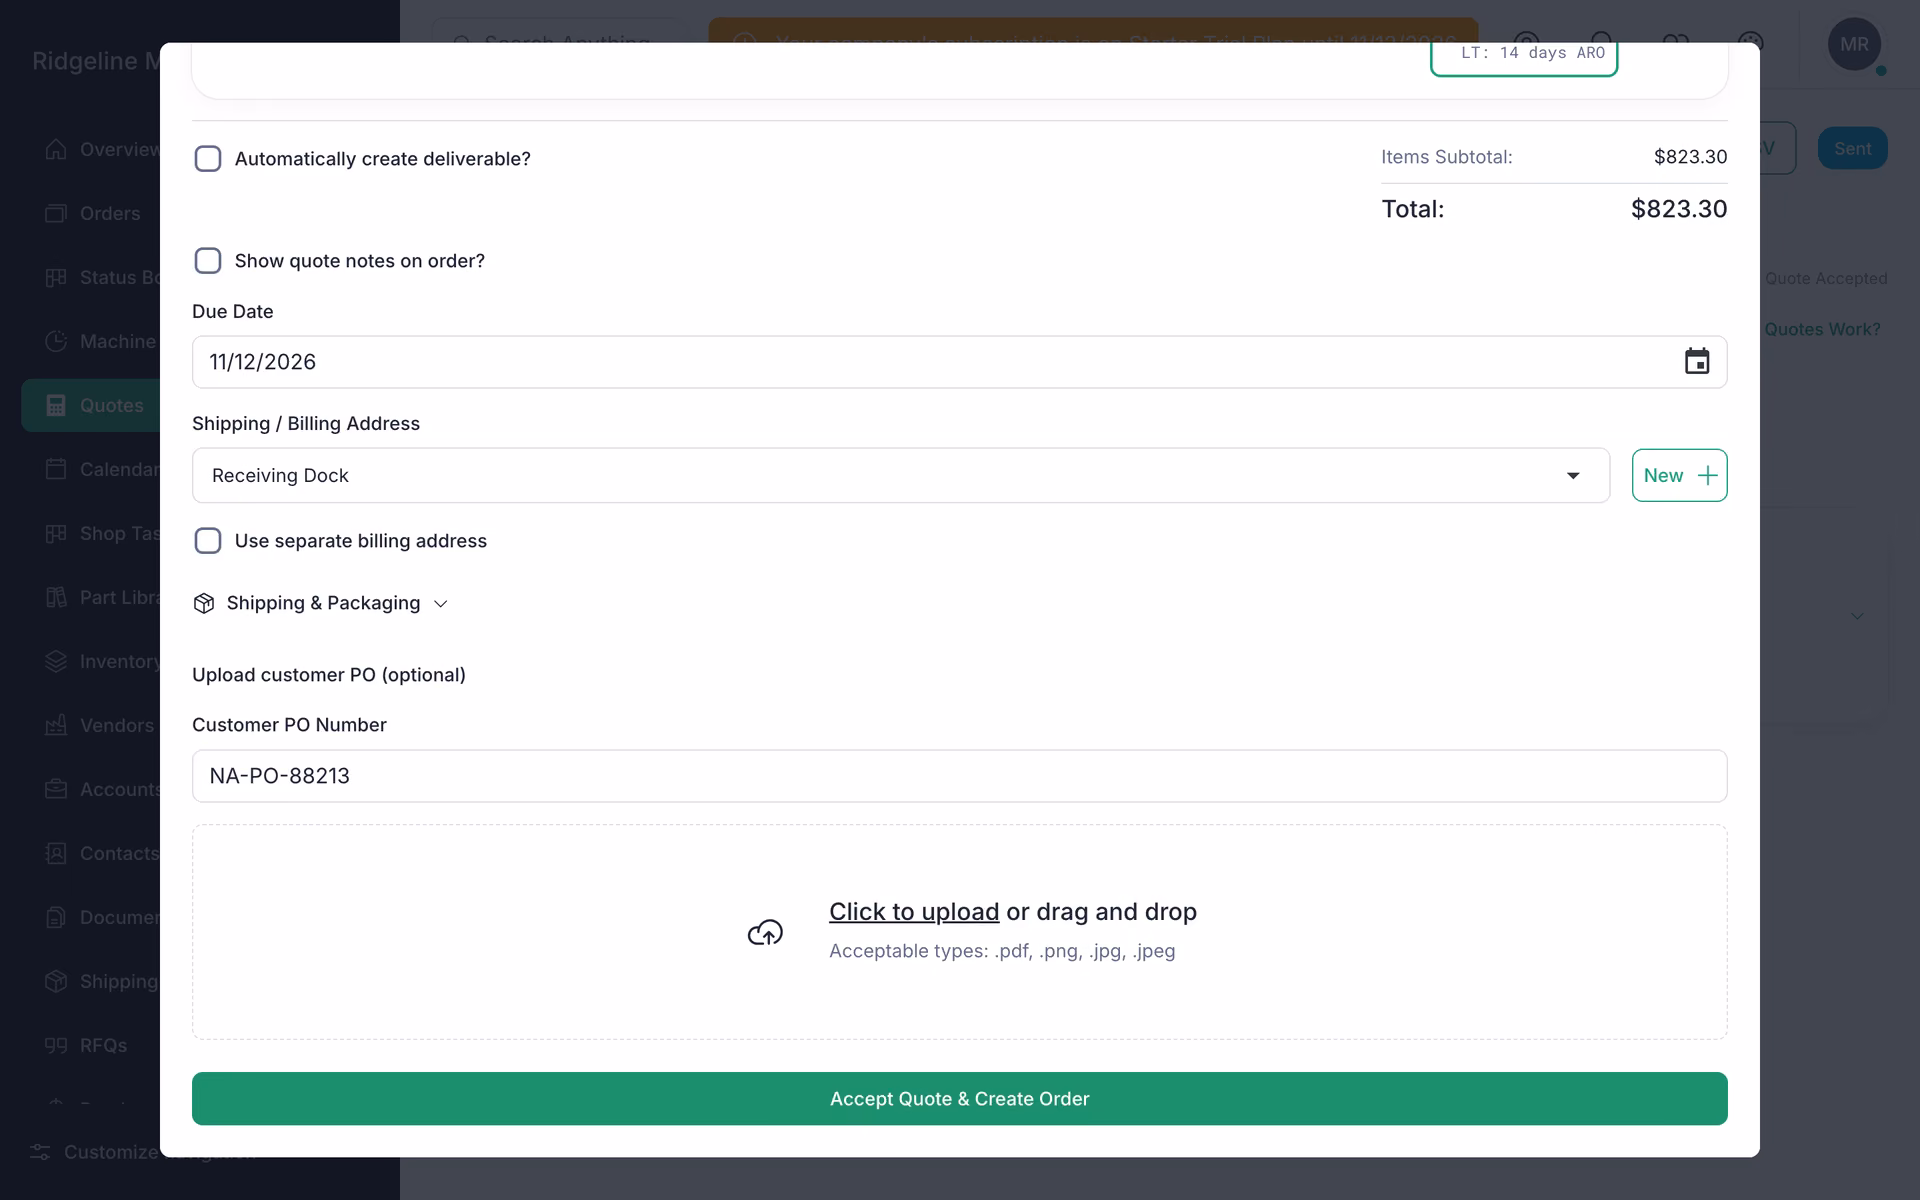Click the cloud upload icon
Screen dimensions: 1920x1200
click(765, 932)
